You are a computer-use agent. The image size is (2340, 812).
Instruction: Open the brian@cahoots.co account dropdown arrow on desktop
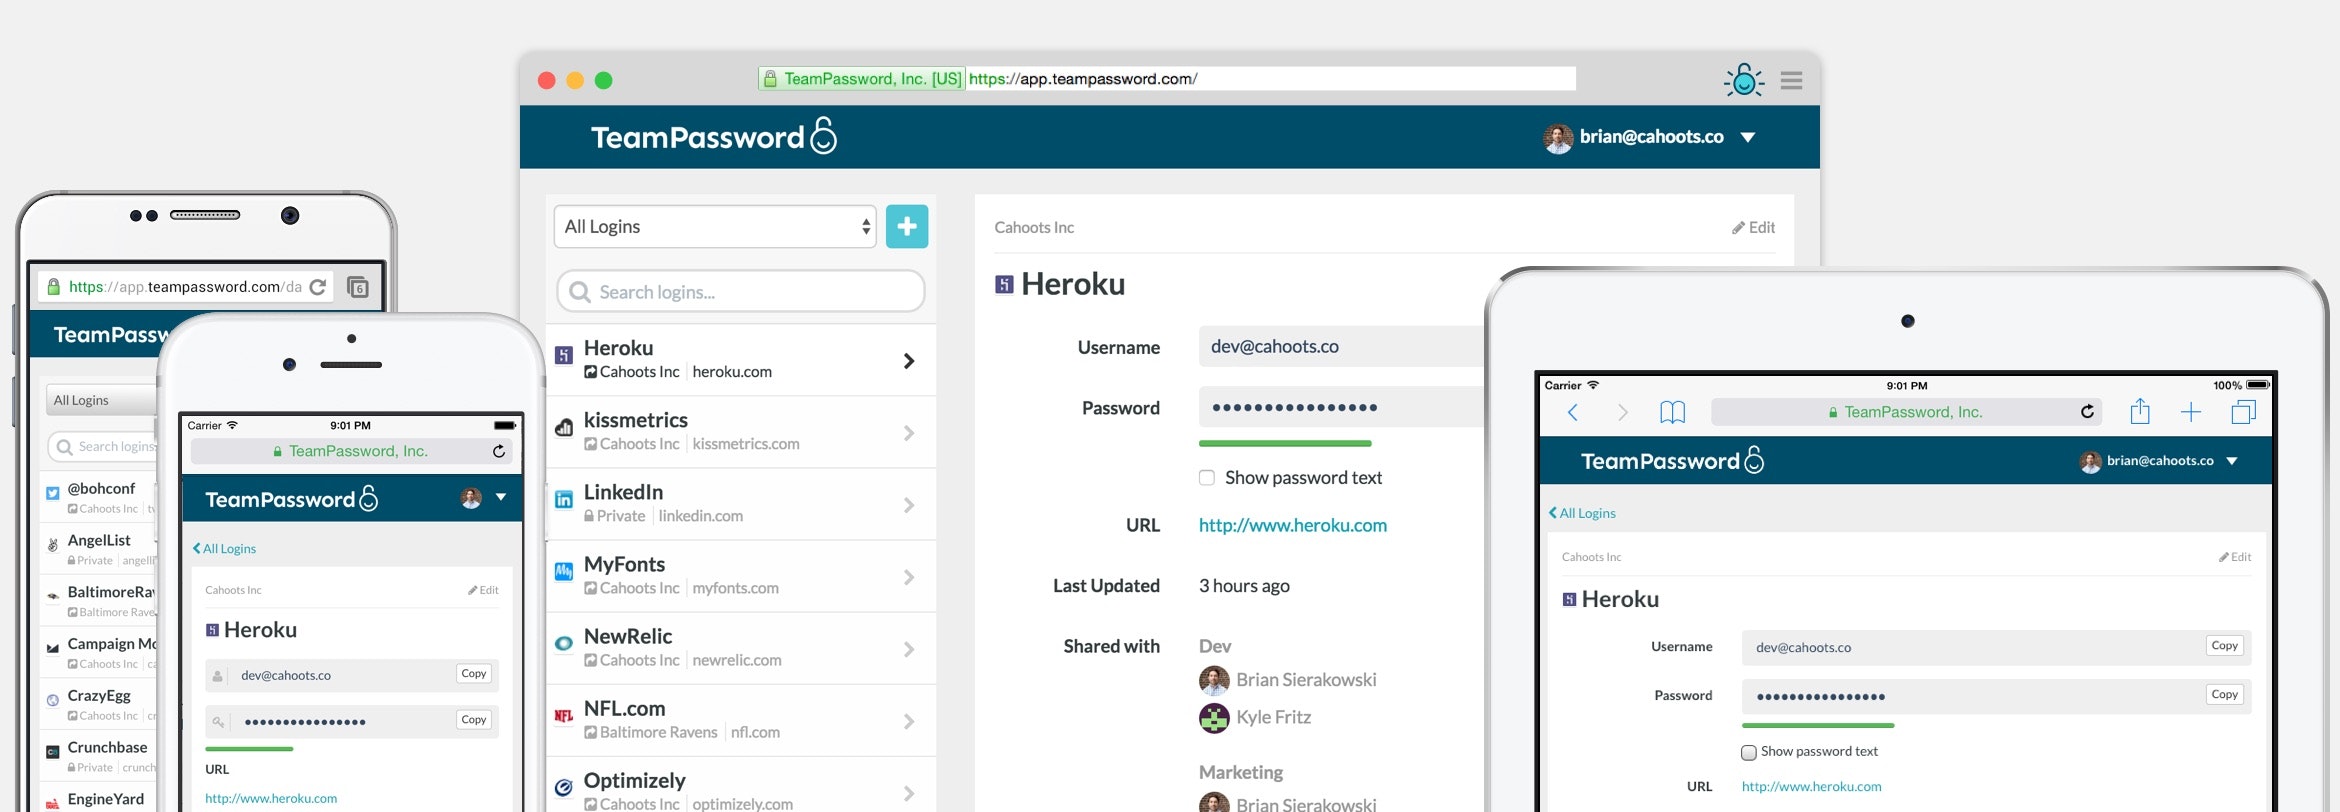pyautogui.click(x=1748, y=137)
